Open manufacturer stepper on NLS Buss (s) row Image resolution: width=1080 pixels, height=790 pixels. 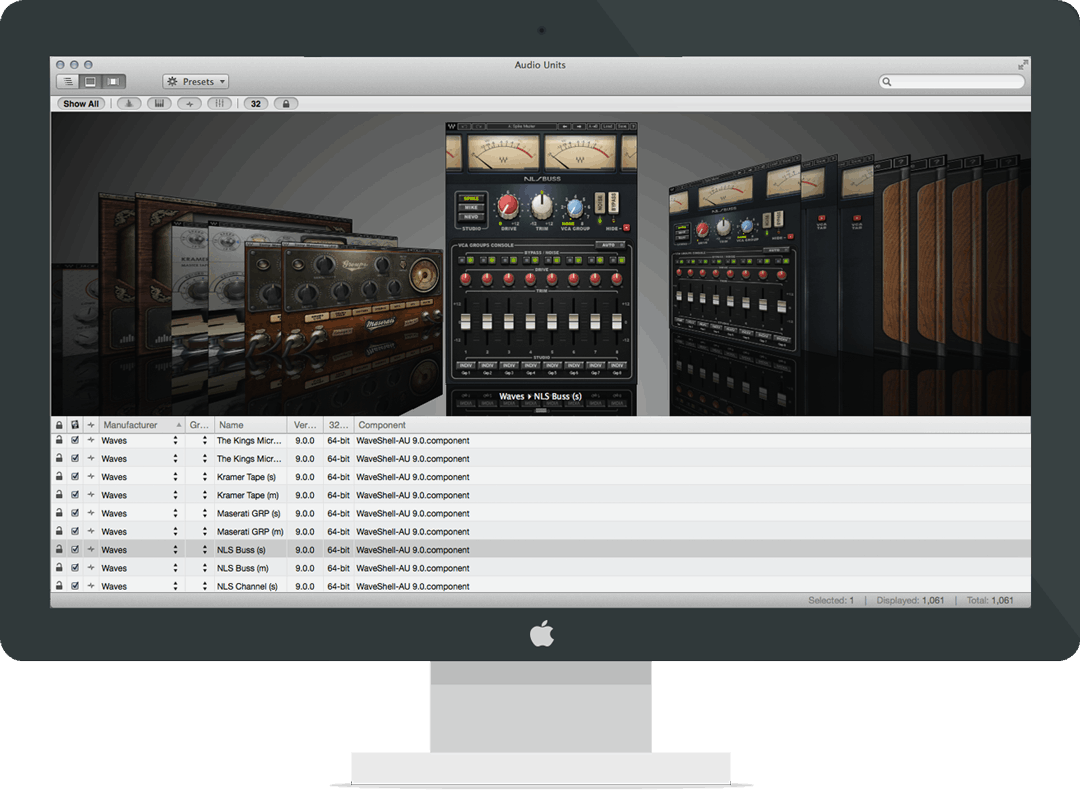(x=176, y=550)
